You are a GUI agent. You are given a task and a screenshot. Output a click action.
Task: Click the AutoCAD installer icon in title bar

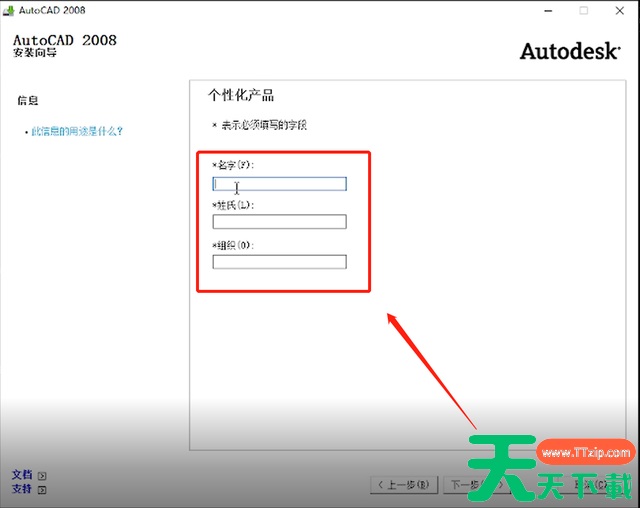[9, 11]
